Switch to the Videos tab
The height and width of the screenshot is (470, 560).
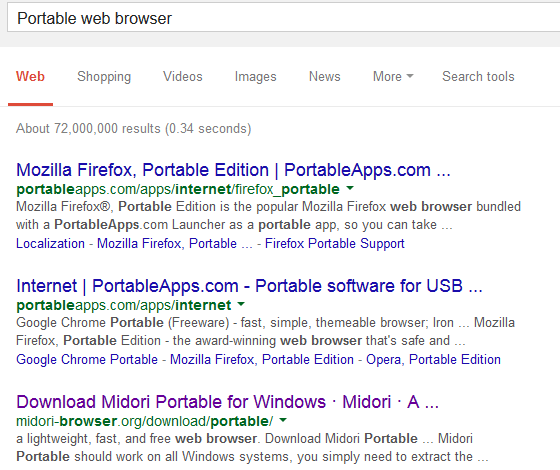[183, 76]
